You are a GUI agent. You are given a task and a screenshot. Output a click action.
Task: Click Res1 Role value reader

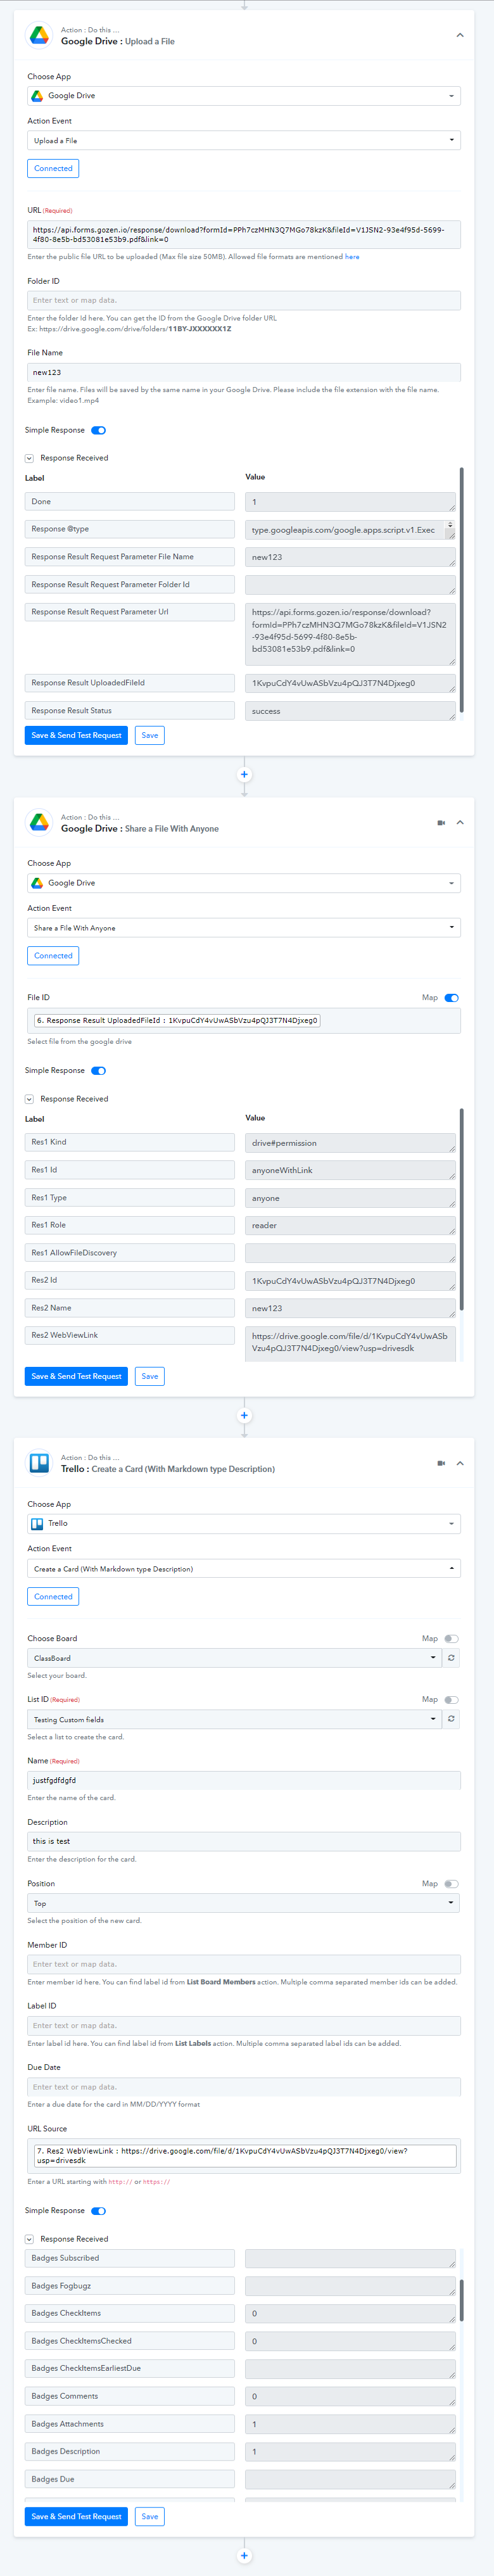click(350, 1225)
